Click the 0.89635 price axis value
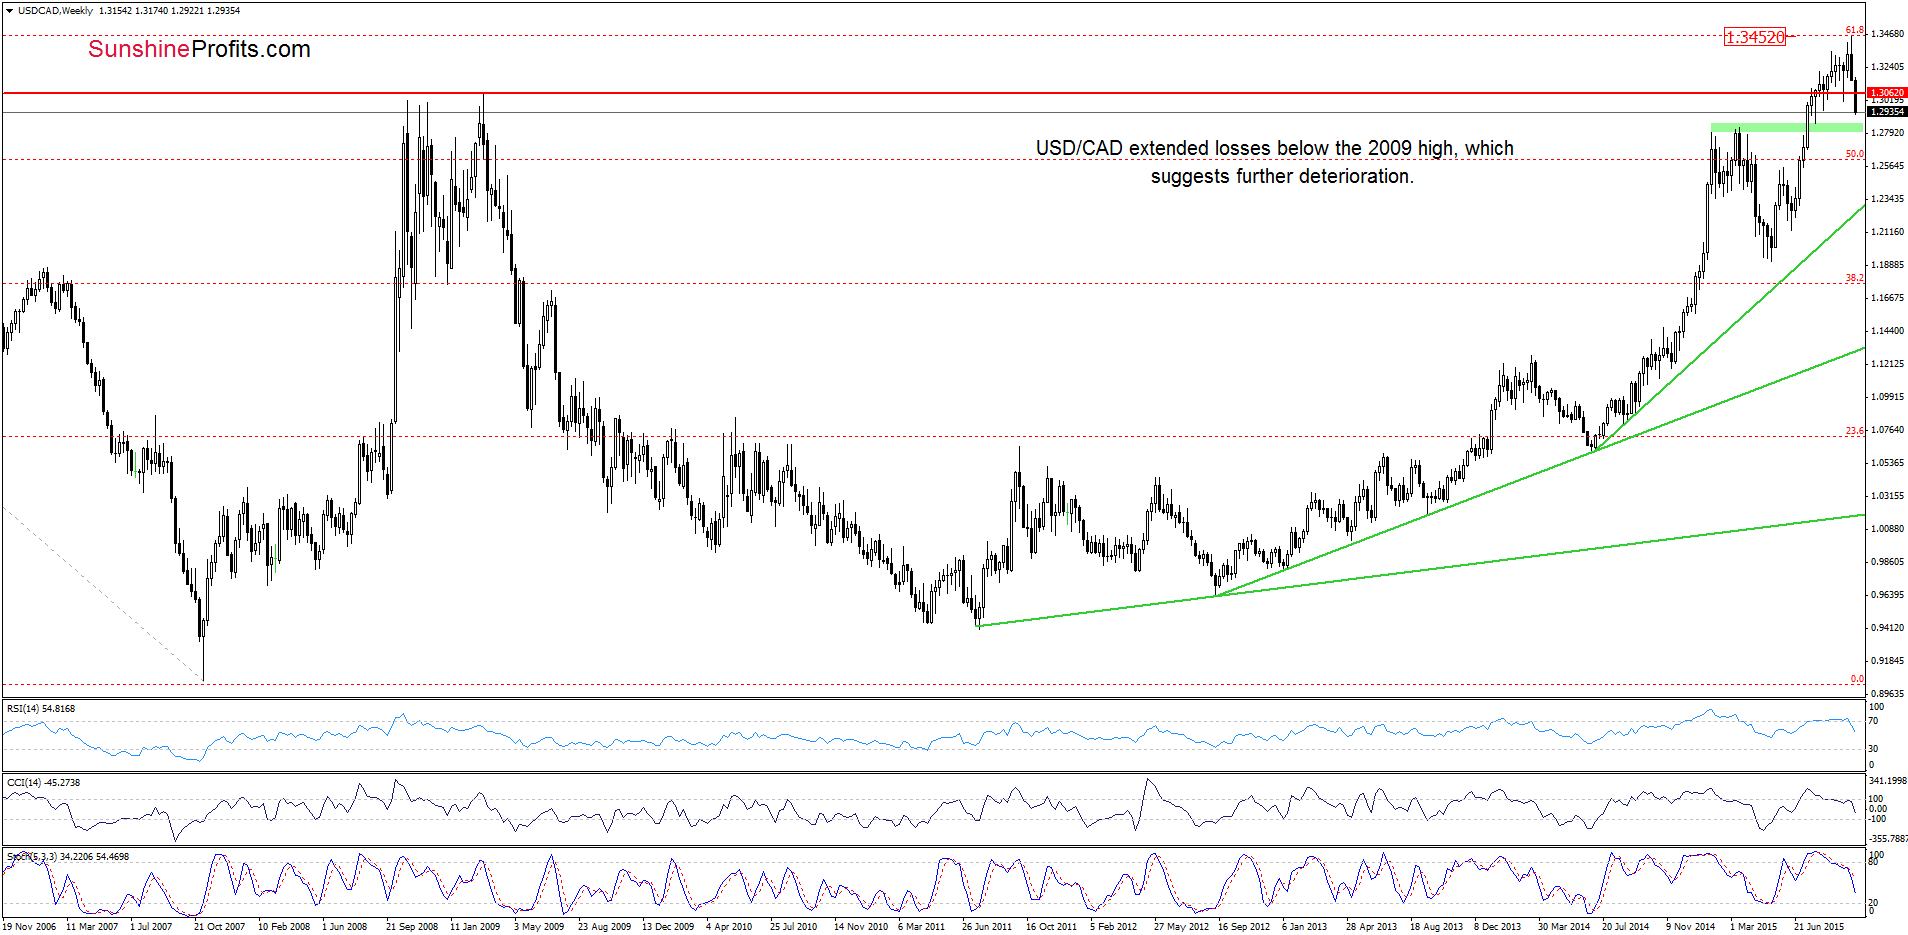The image size is (1908, 935). point(1887,694)
